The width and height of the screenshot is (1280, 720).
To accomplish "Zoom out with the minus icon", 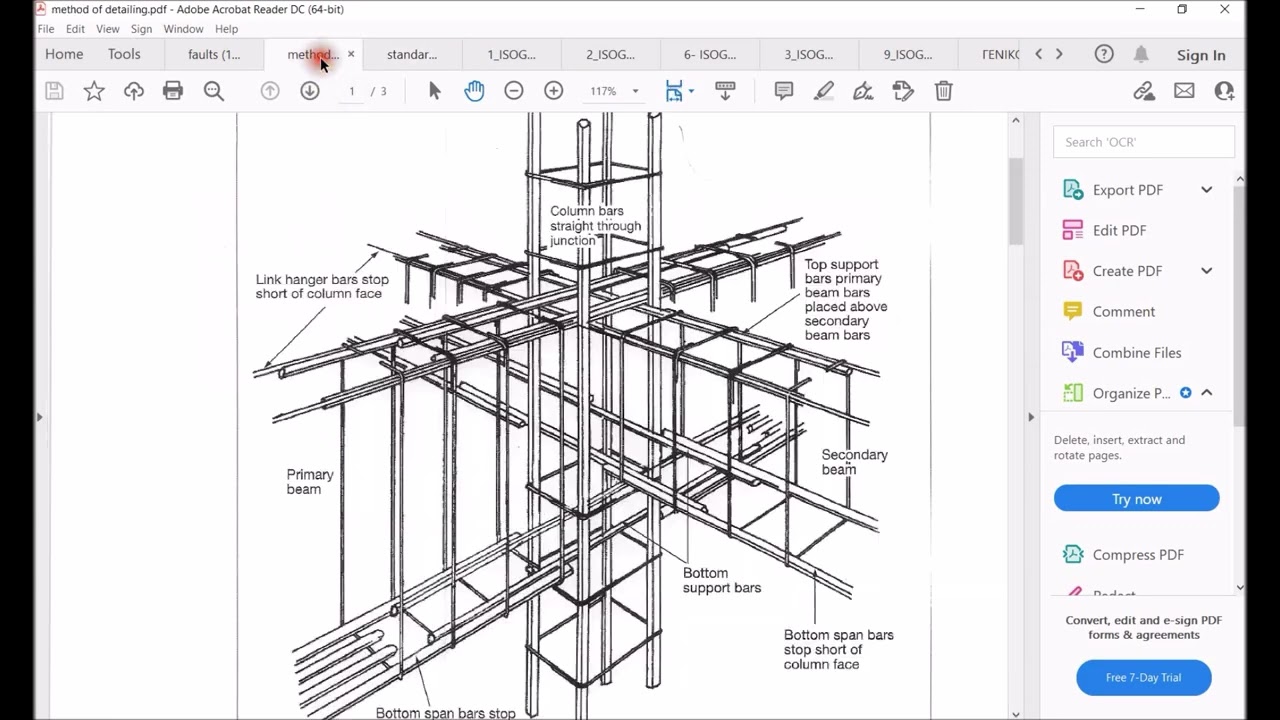I will 514,91.
